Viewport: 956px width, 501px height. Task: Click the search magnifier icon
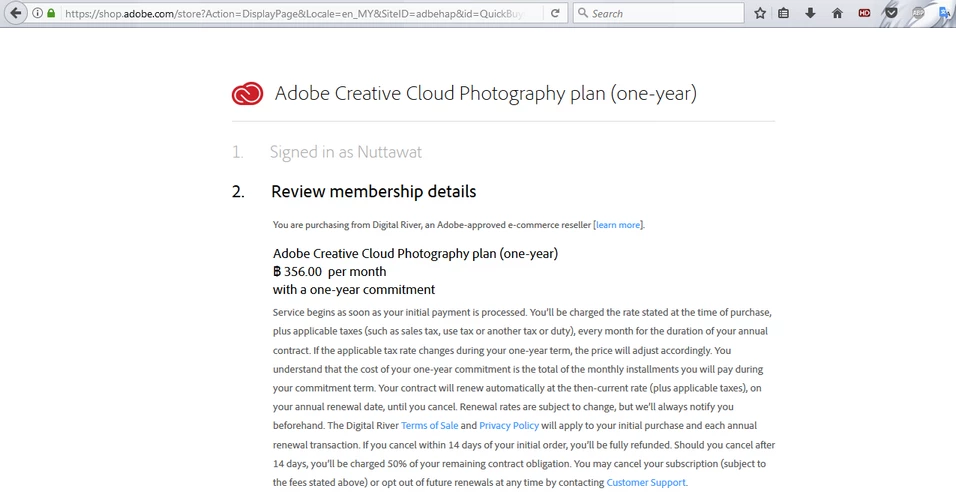point(583,13)
